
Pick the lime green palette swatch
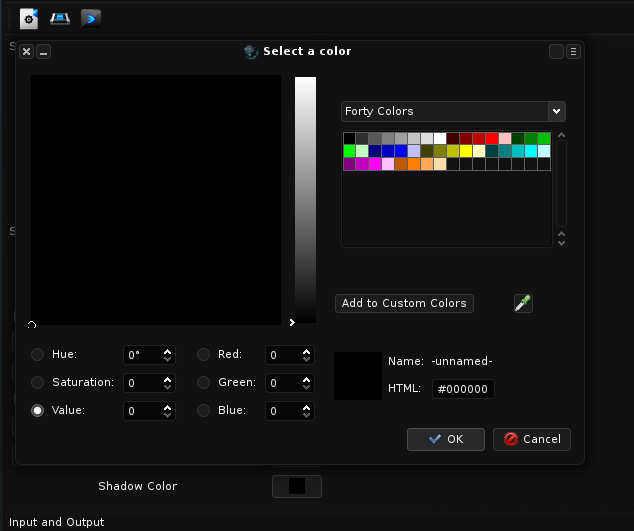coord(349,151)
